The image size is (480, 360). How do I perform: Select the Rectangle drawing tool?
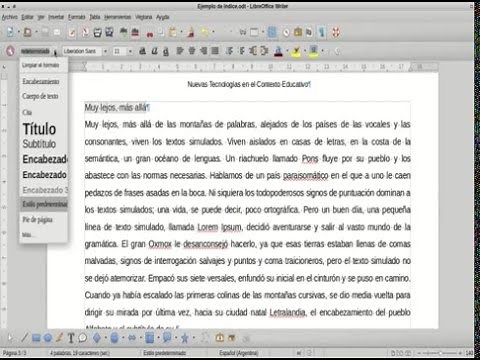click(36, 338)
